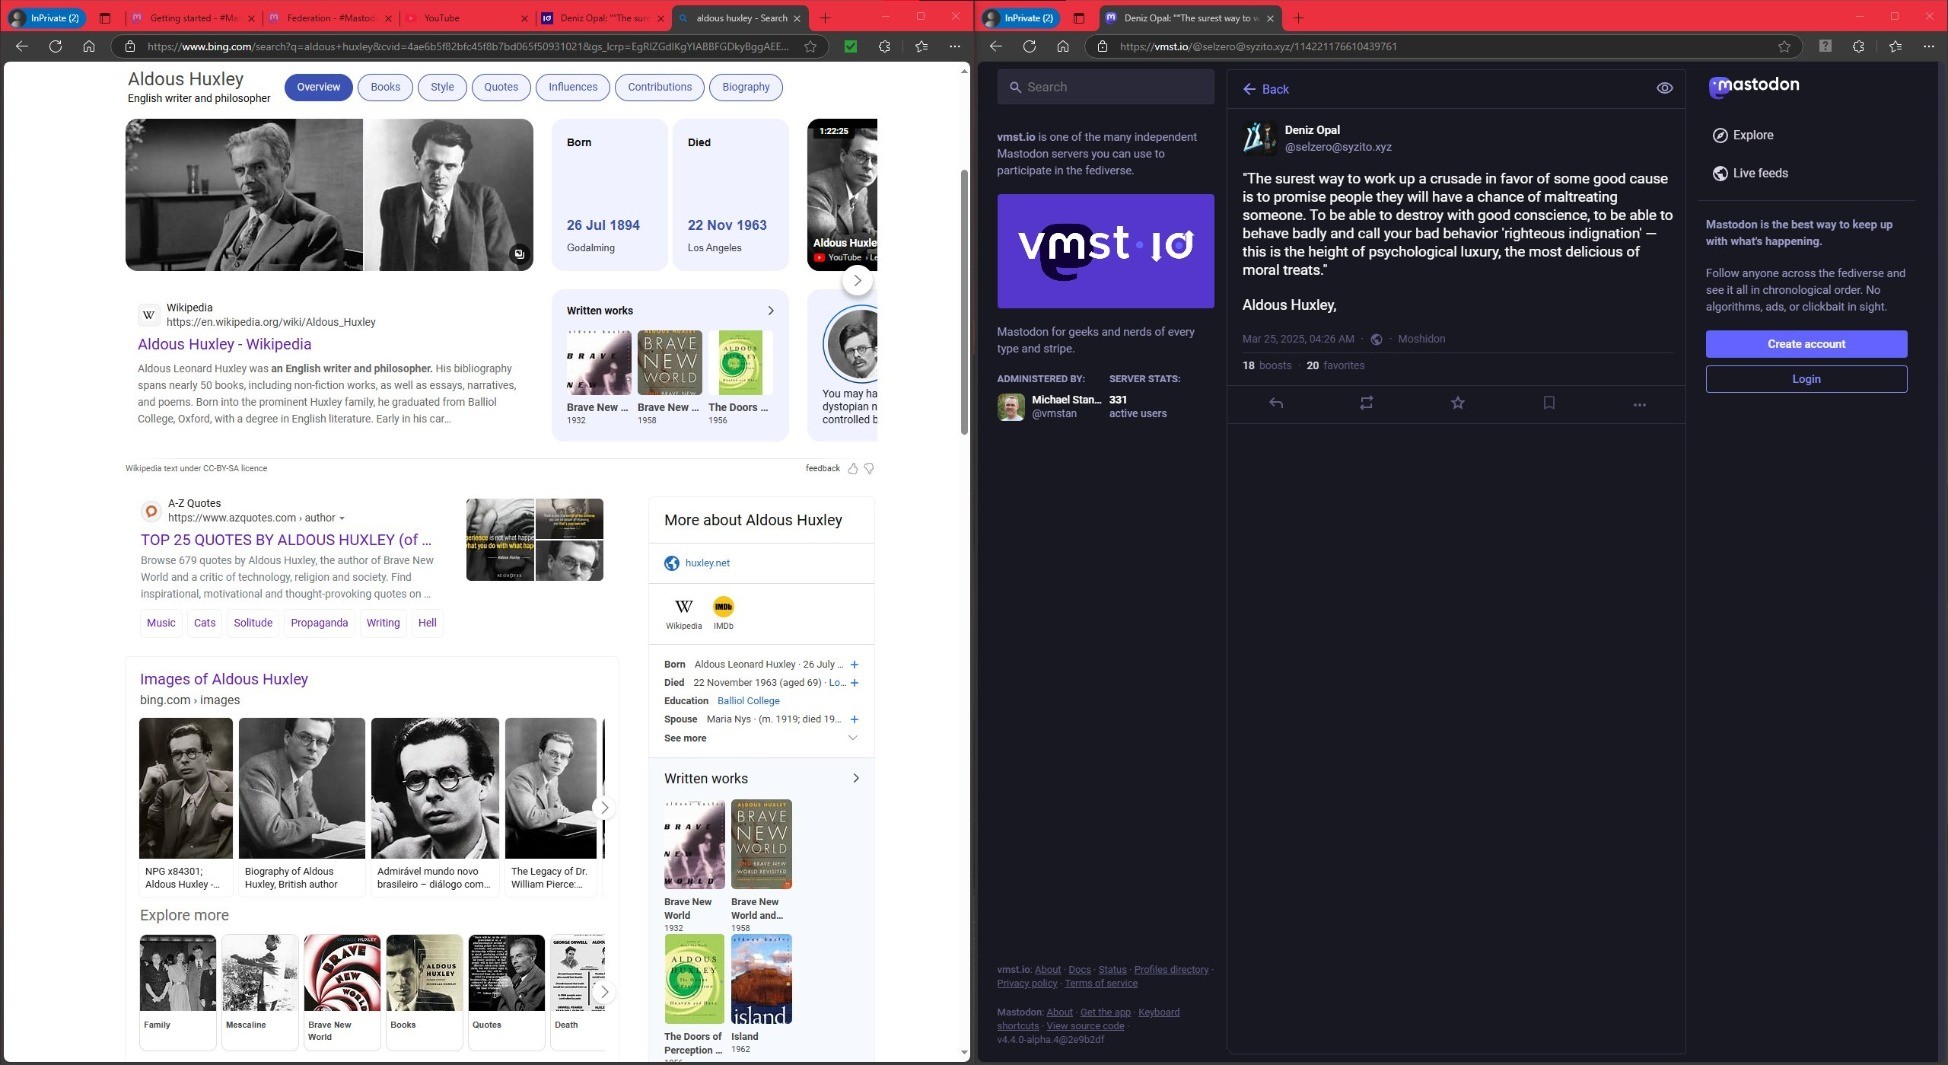Switch to the Deniz Opal tab in the Bing window
The height and width of the screenshot is (1065, 1948).
(x=603, y=18)
